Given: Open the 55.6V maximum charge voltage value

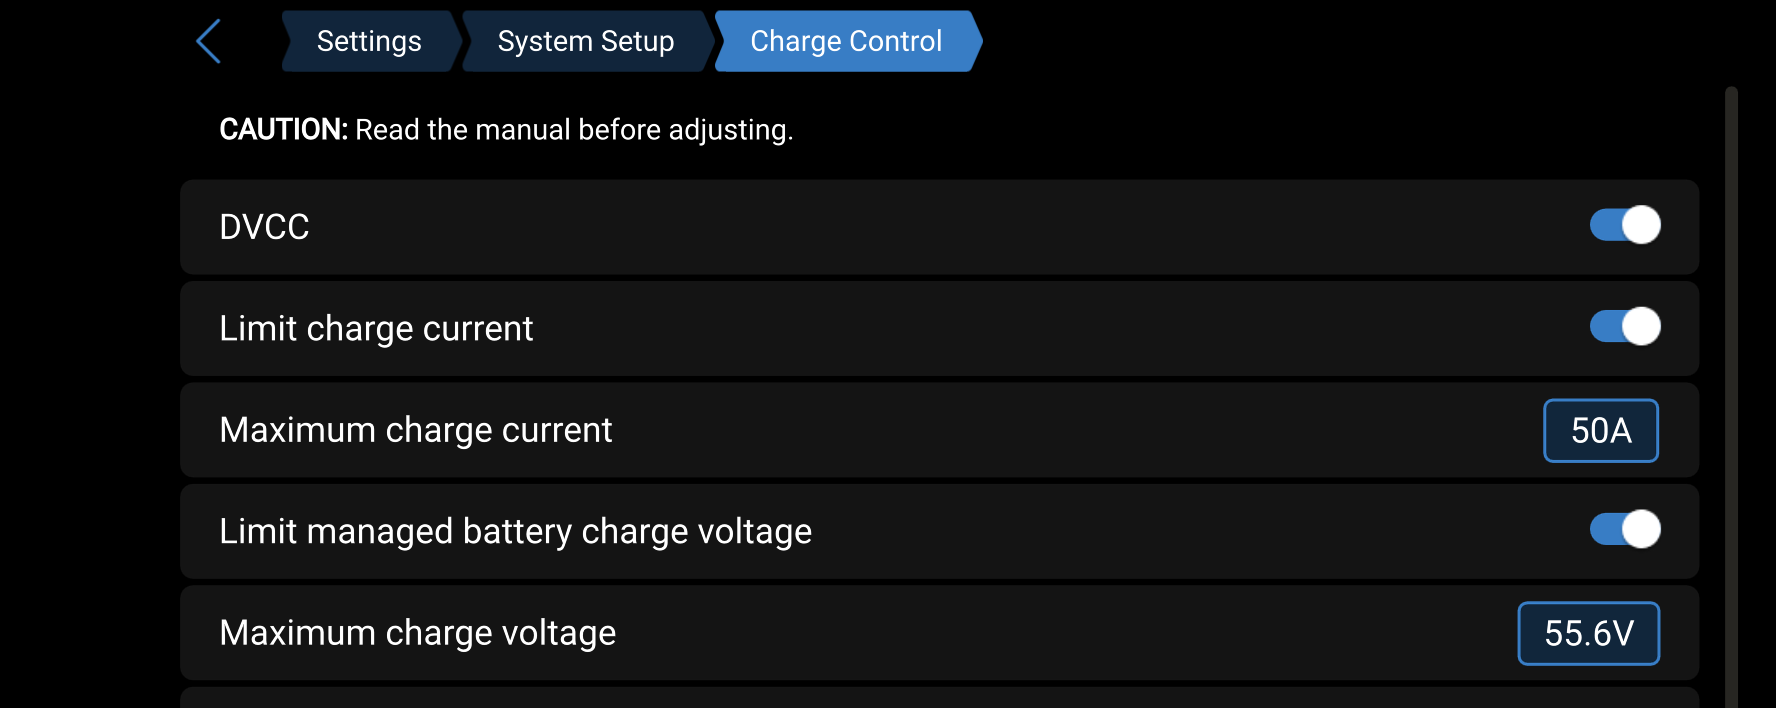Looking at the screenshot, I should click(x=1588, y=633).
